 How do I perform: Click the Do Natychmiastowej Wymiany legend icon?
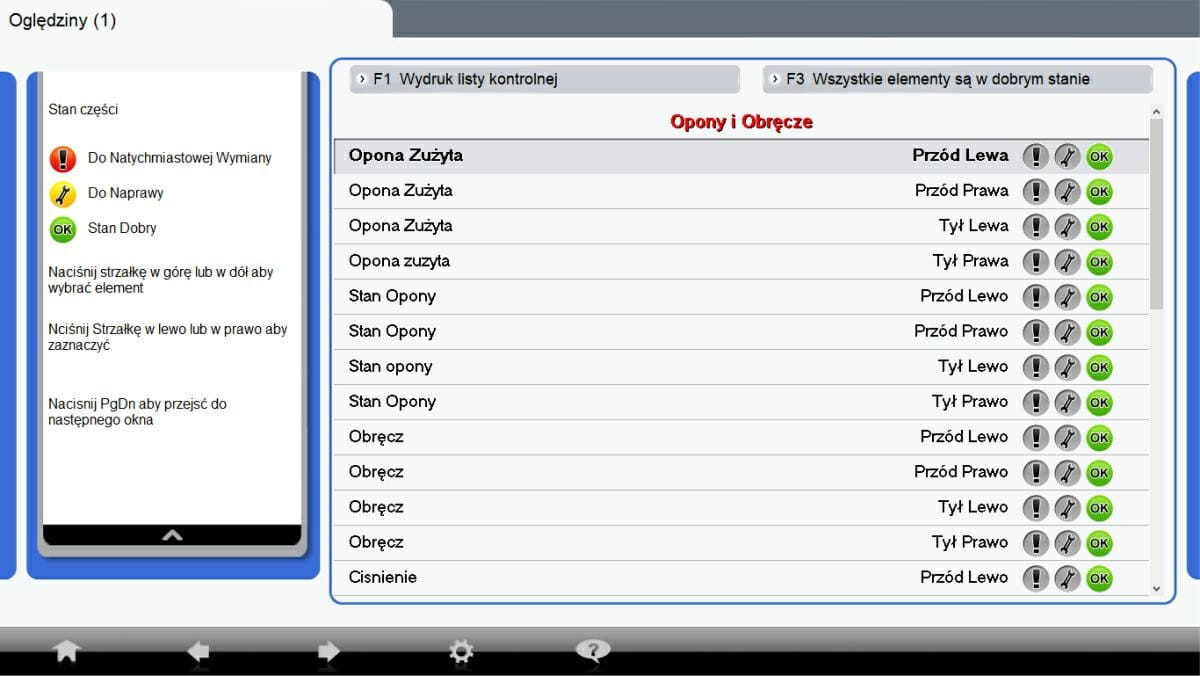pyautogui.click(x=63, y=158)
